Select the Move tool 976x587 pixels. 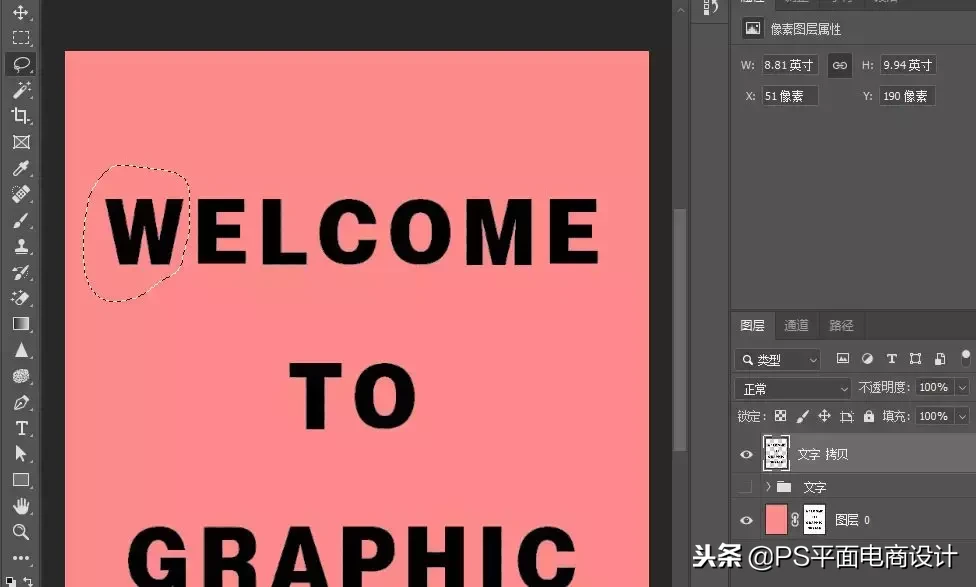(21, 12)
